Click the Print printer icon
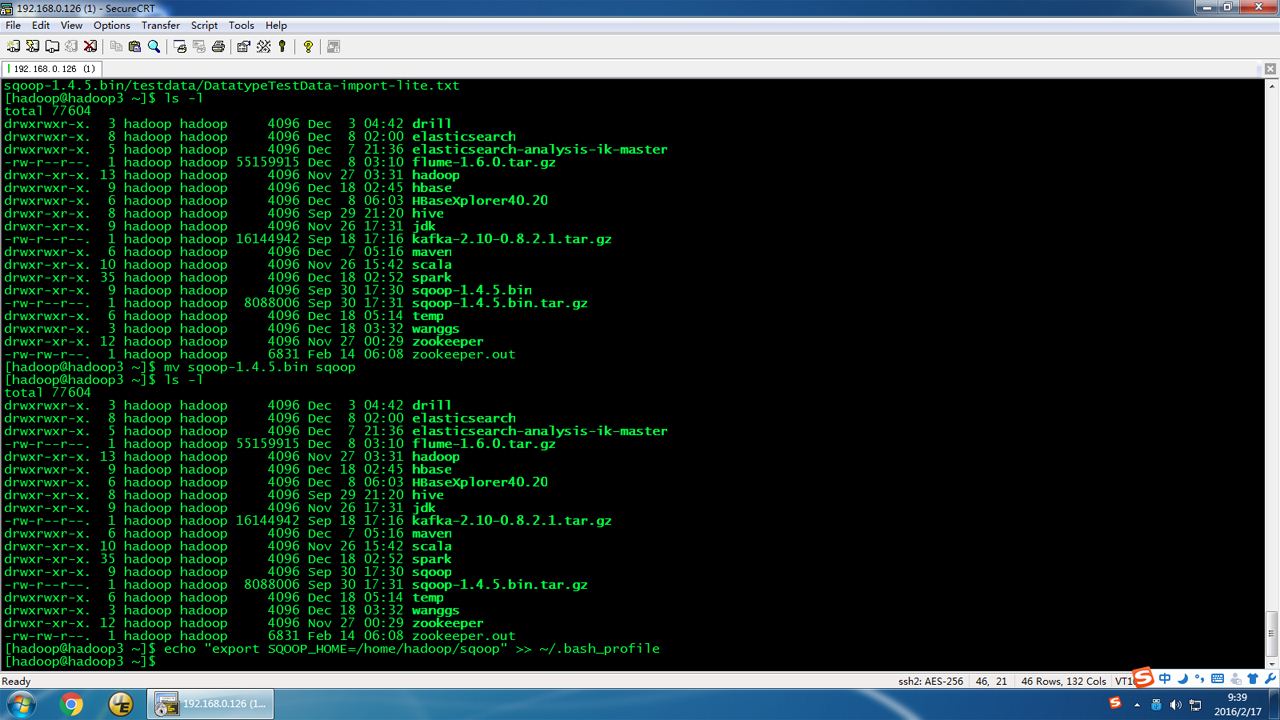The width and height of the screenshot is (1280, 720). (x=218, y=46)
